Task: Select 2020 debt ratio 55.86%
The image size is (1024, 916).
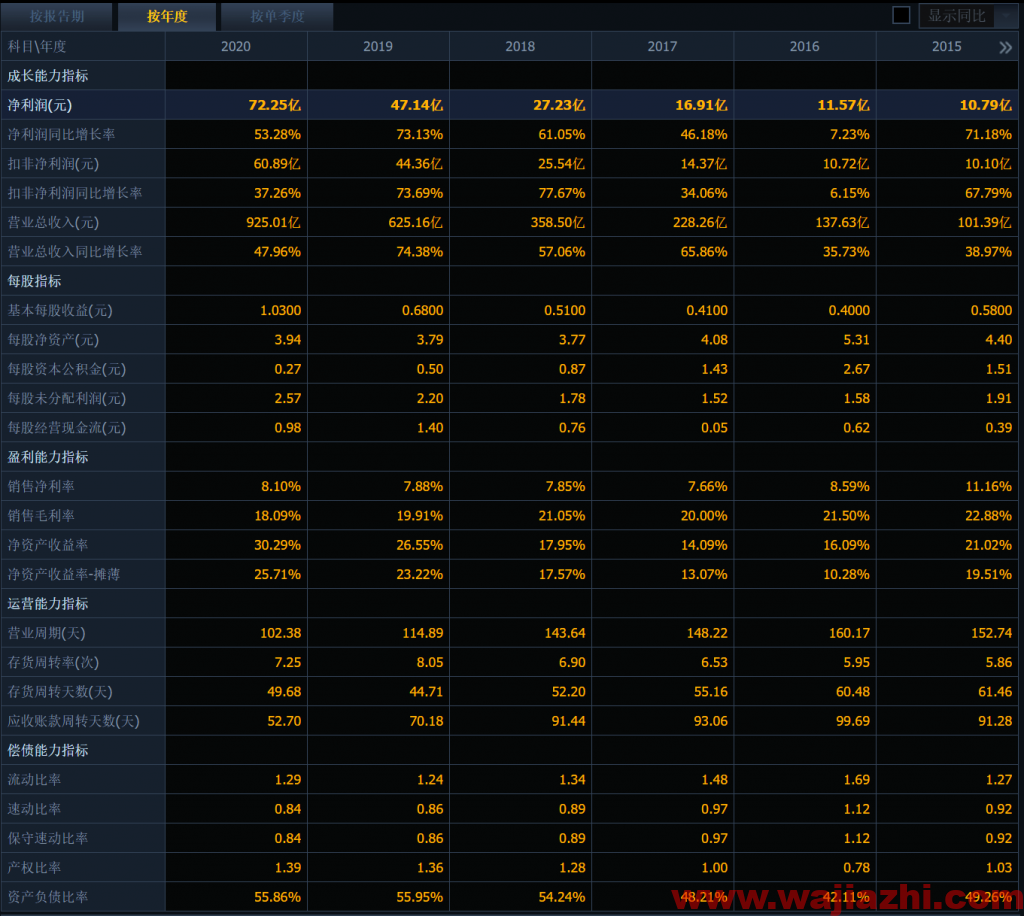Action: 278,897
